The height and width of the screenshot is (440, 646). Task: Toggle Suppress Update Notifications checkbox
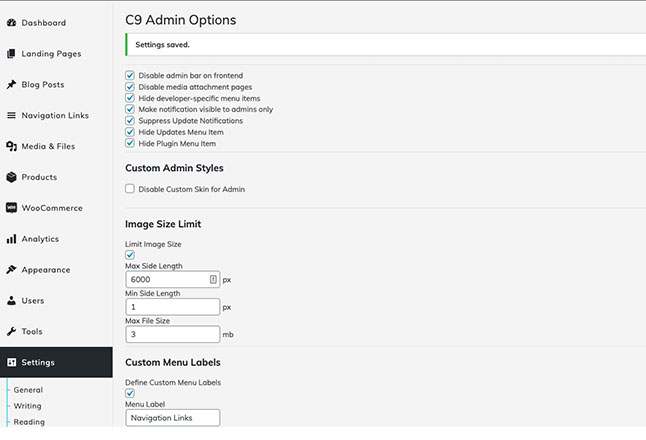pos(130,121)
